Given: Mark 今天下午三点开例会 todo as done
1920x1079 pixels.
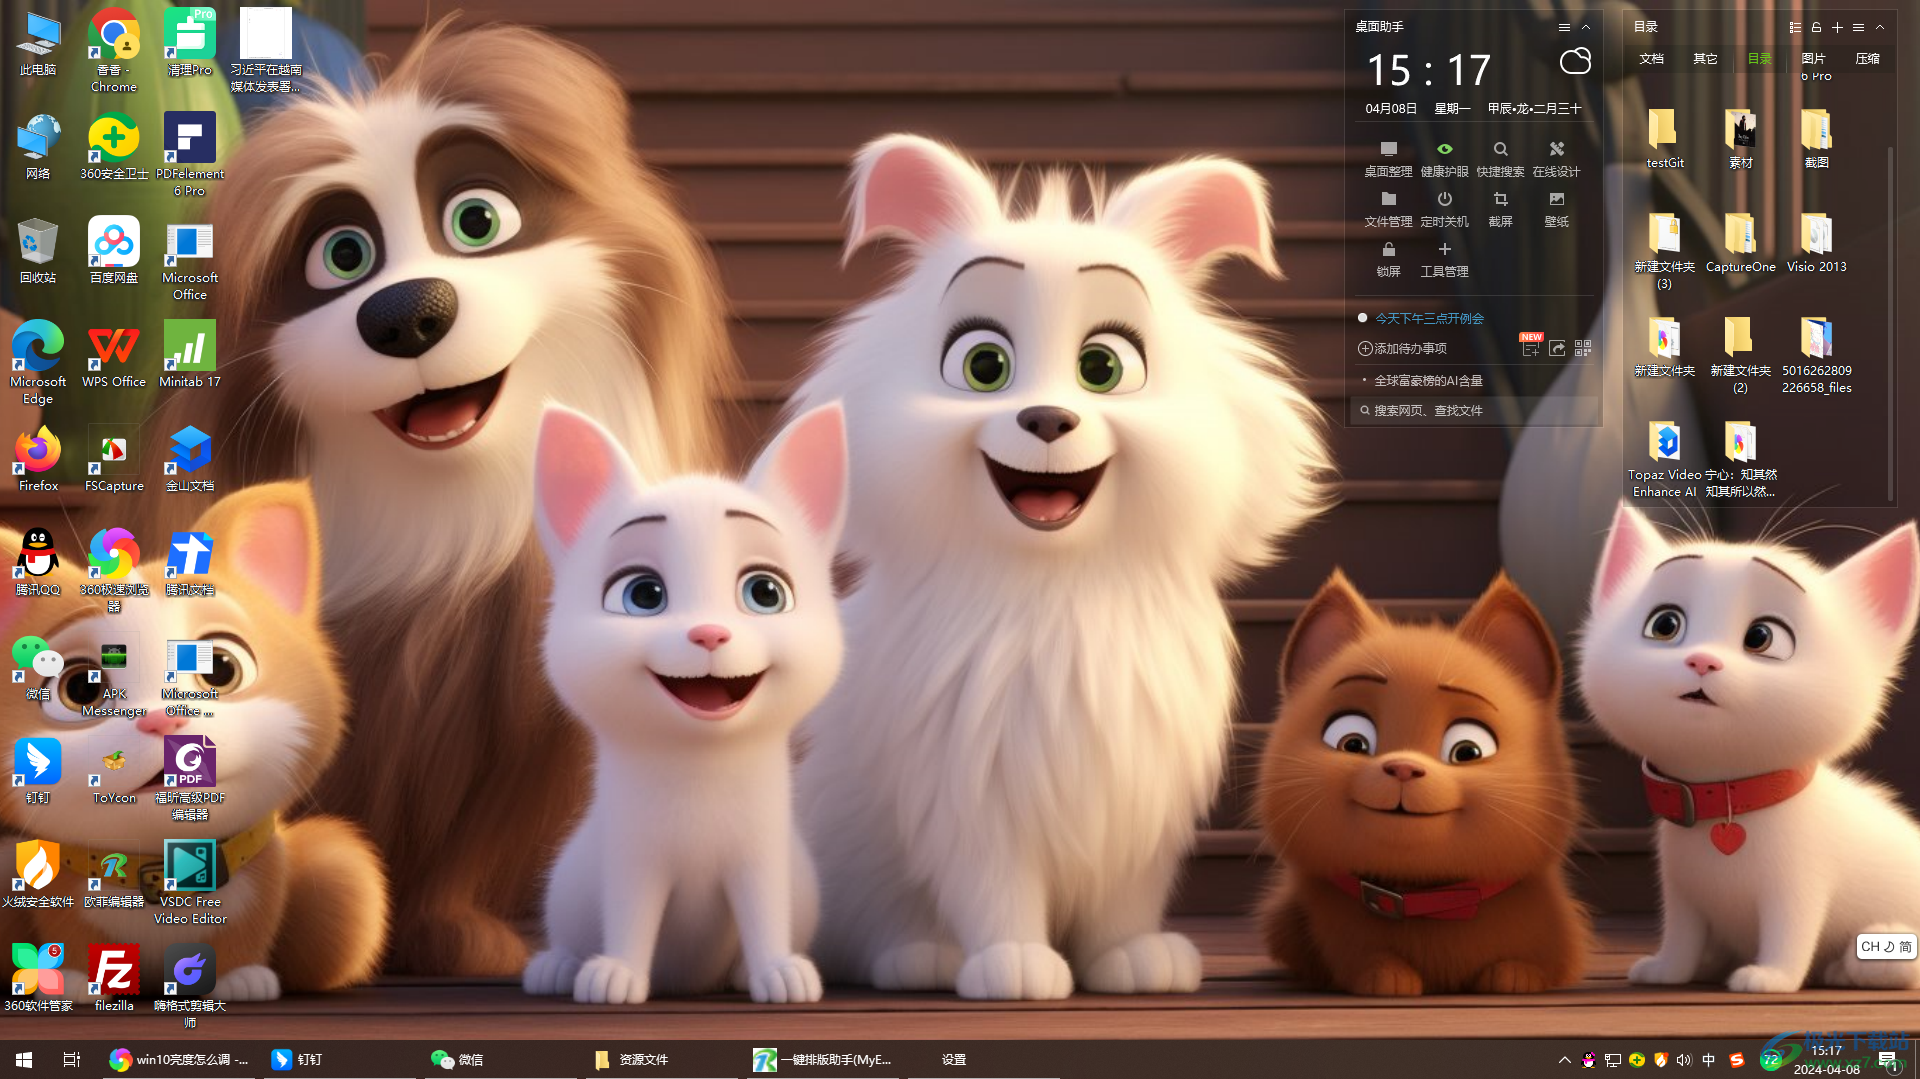Looking at the screenshot, I should click(1362, 318).
